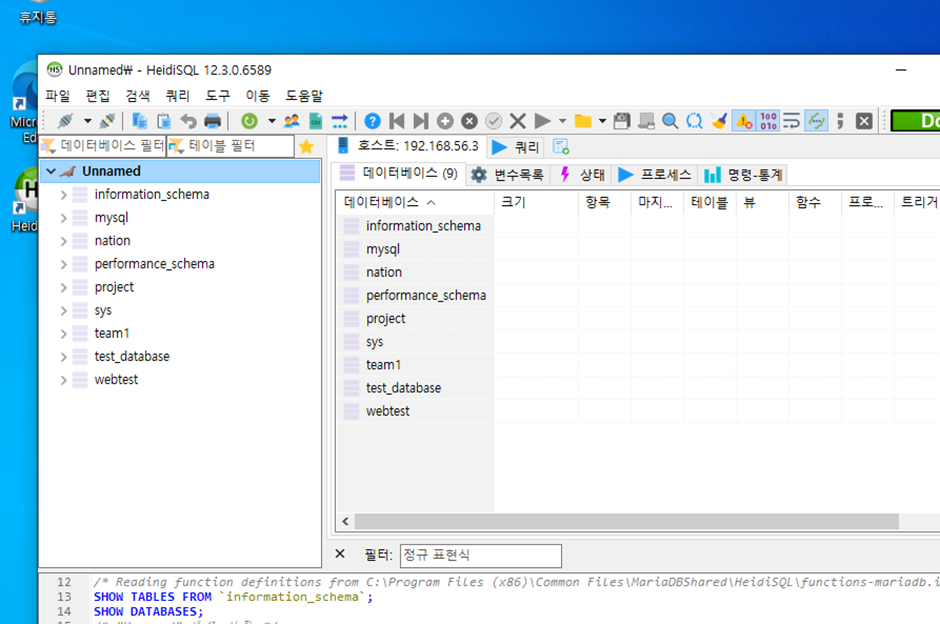Screen dimensions: 940x624
Task: Switch to the 변수목록 tab
Action: click(x=508, y=174)
